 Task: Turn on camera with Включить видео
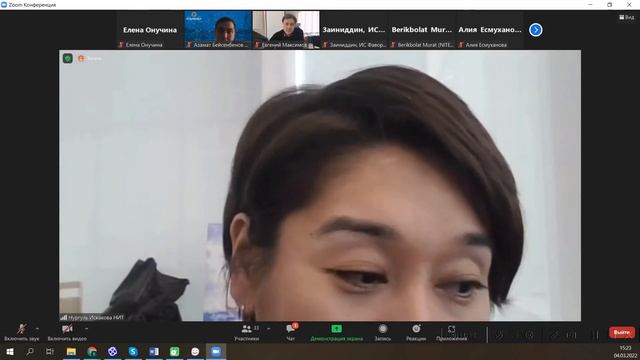[67, 332]
